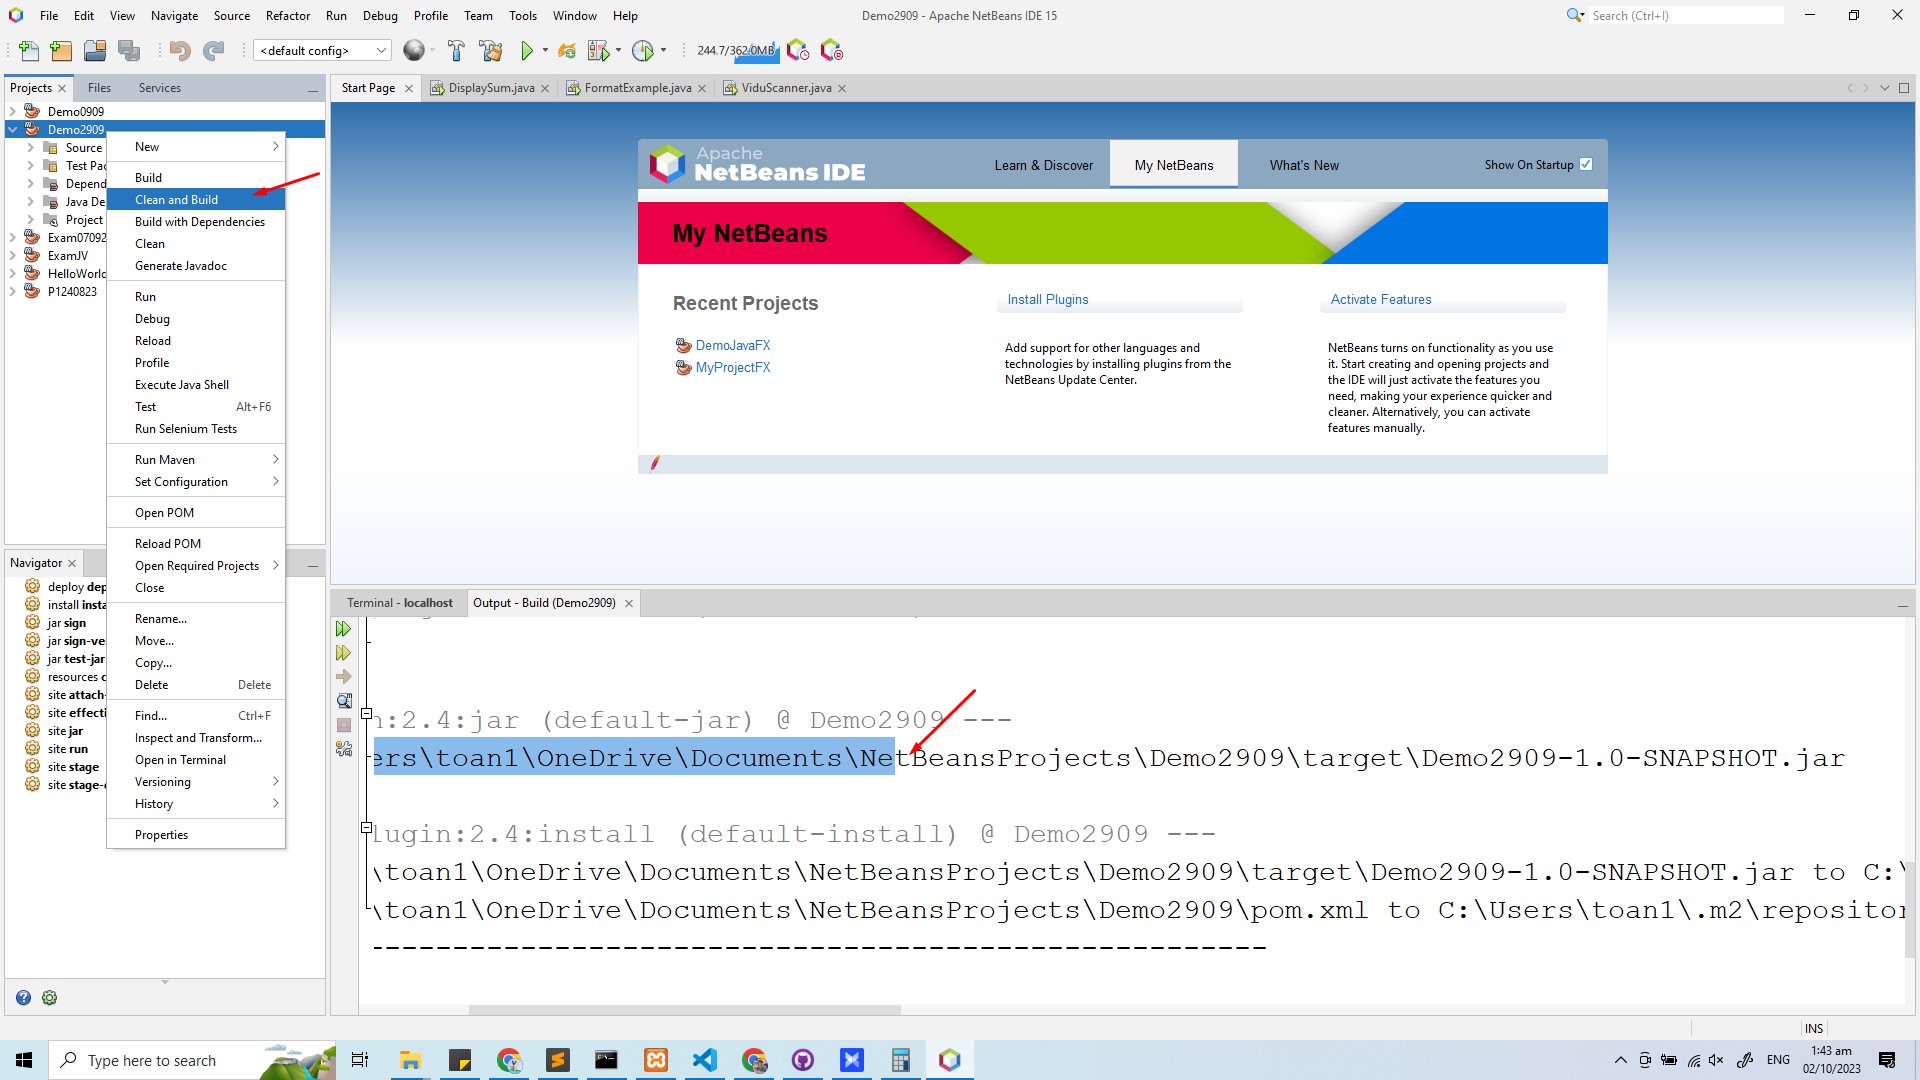Viewport: 1920px width, 1080px height.
Task: Open the DemoJavaFX recent project
Action: tap(733, 345)
